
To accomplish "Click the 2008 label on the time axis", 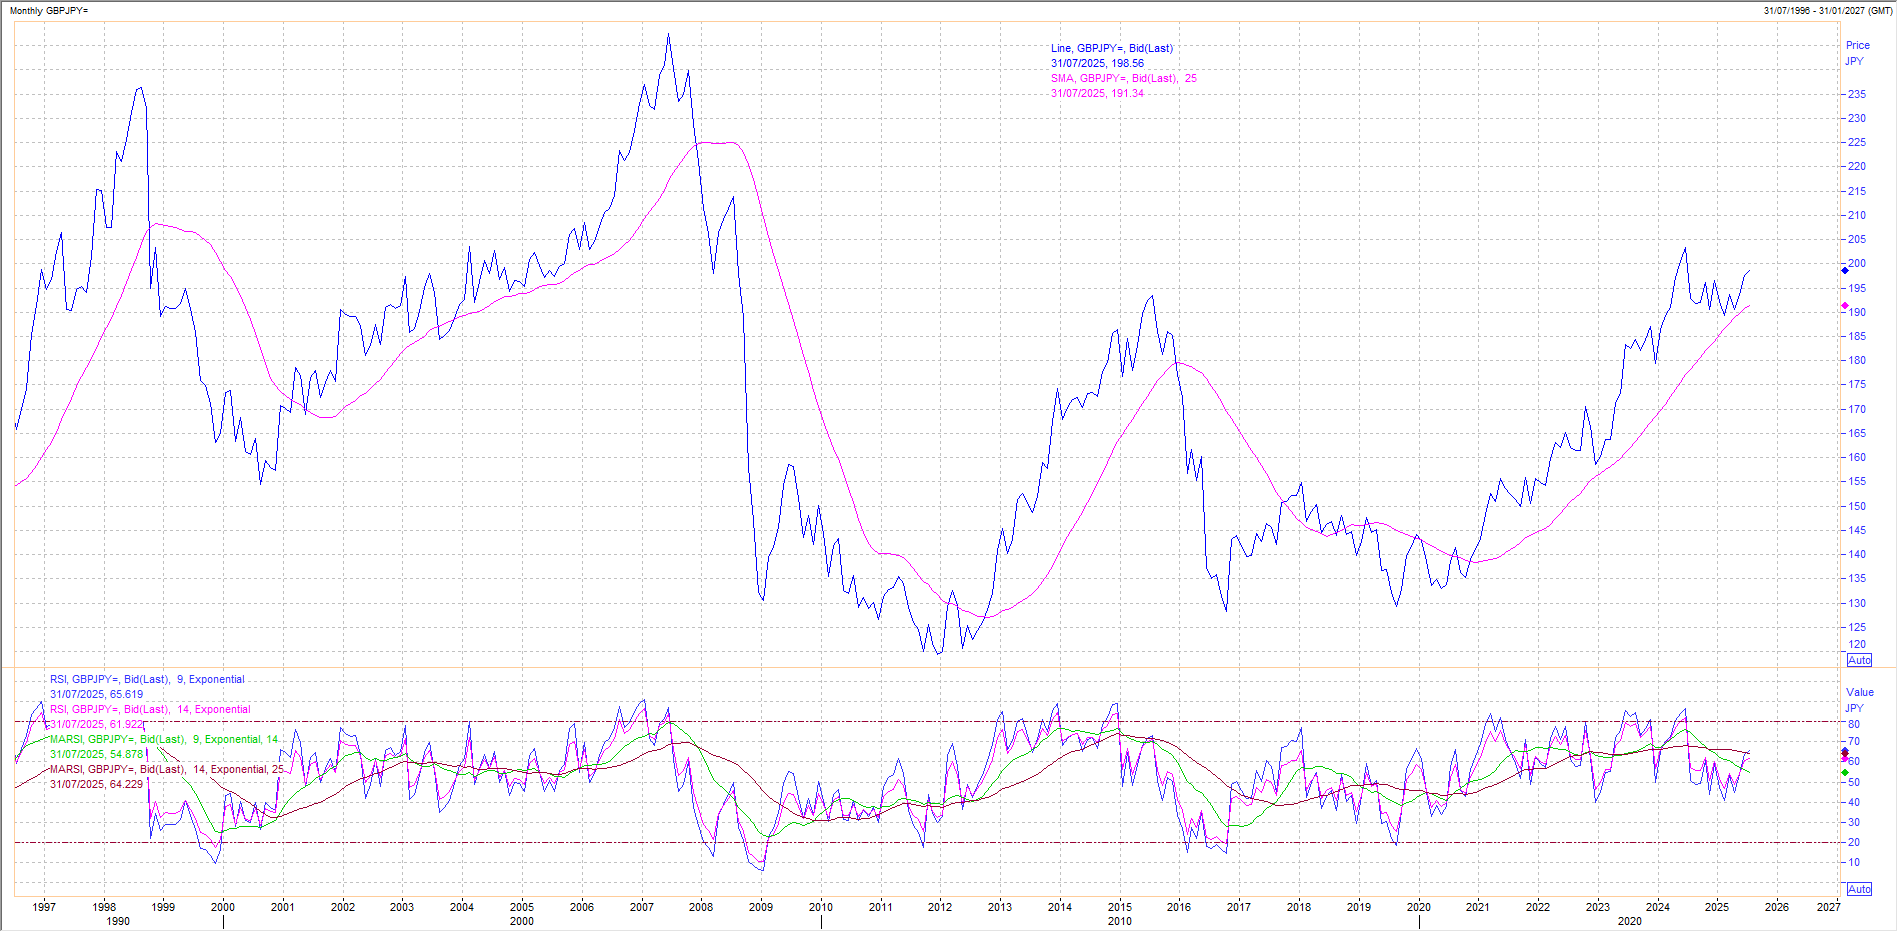I will coord(701,907).
